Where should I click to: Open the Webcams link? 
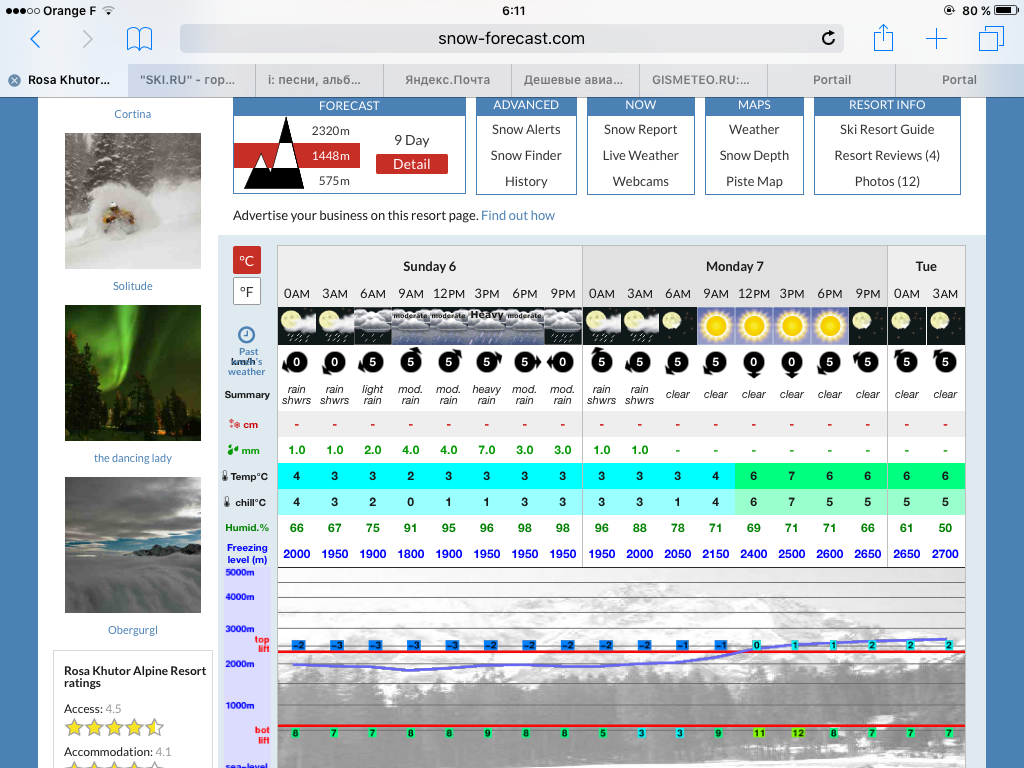(640, 182)
